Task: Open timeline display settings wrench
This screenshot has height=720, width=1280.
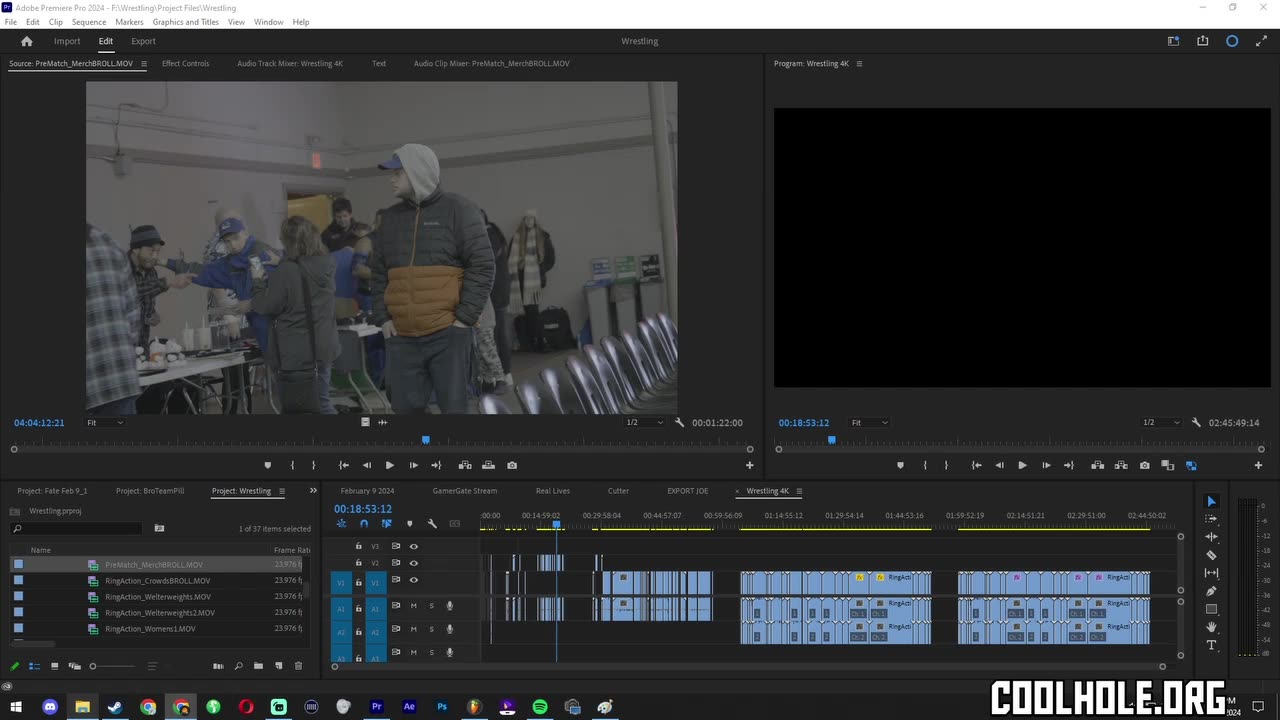Action: click(432, 524)
